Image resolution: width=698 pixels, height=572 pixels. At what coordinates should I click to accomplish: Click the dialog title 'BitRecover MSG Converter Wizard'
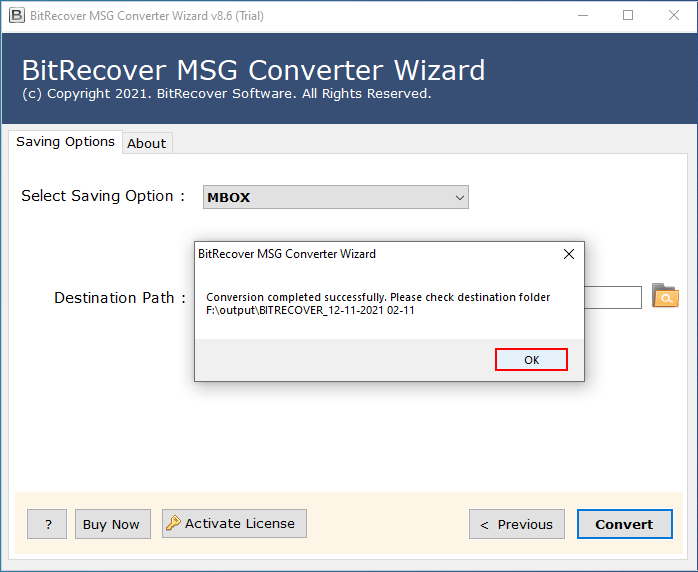click(287, 254)
